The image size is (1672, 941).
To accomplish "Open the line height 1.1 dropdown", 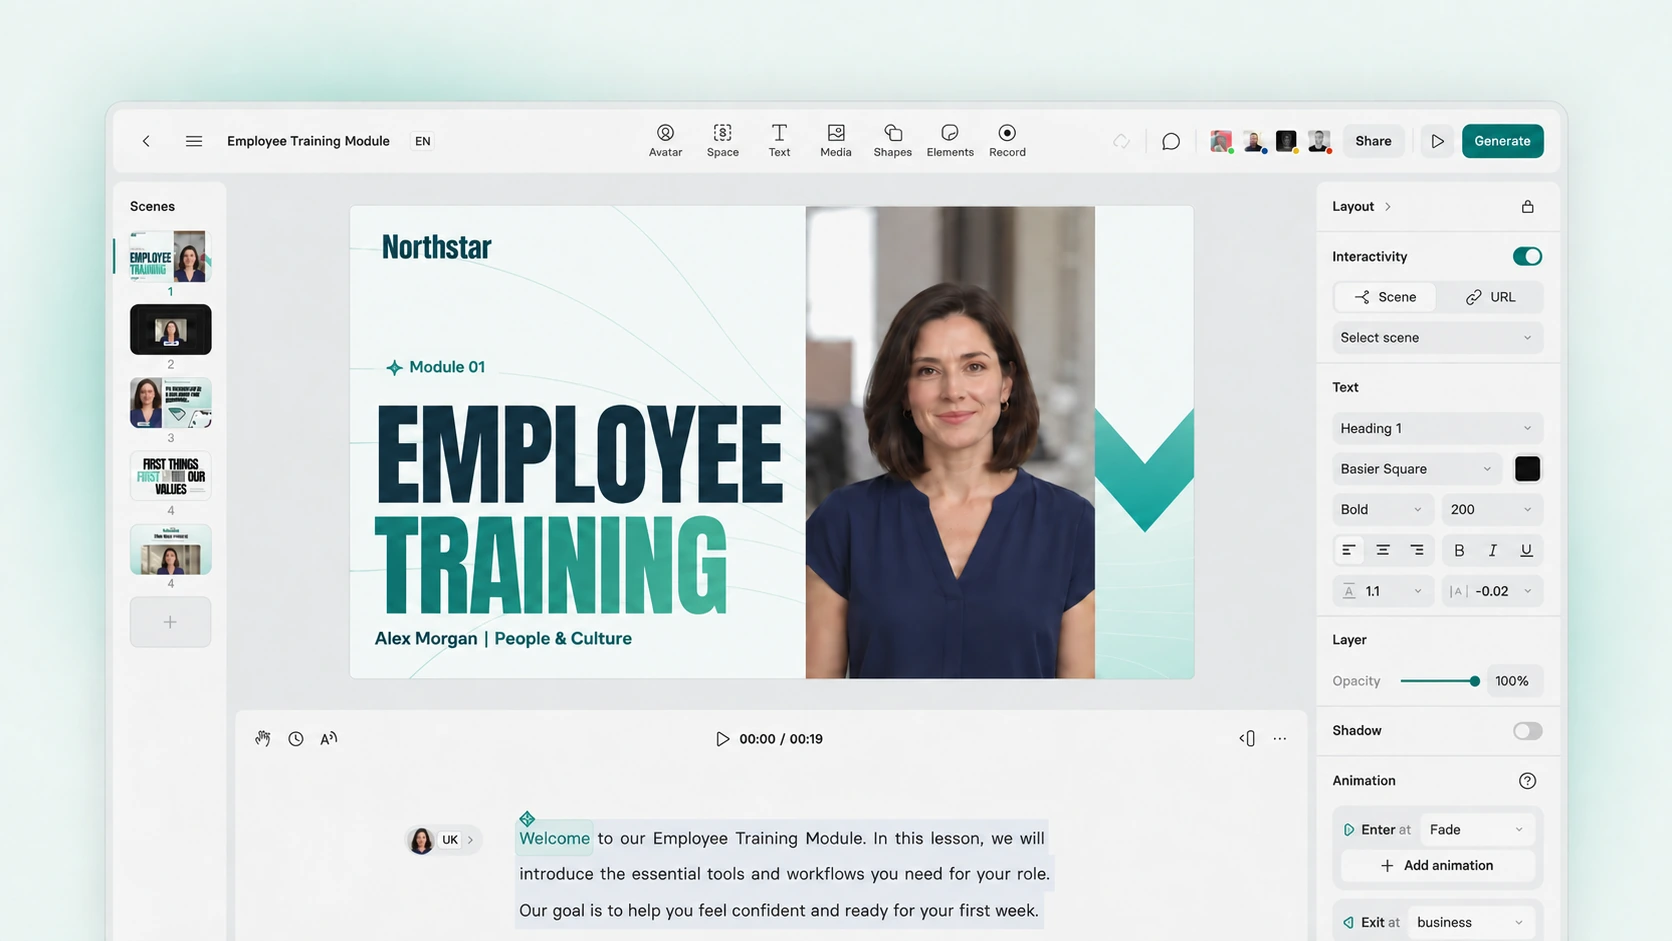I will 1382,591.
